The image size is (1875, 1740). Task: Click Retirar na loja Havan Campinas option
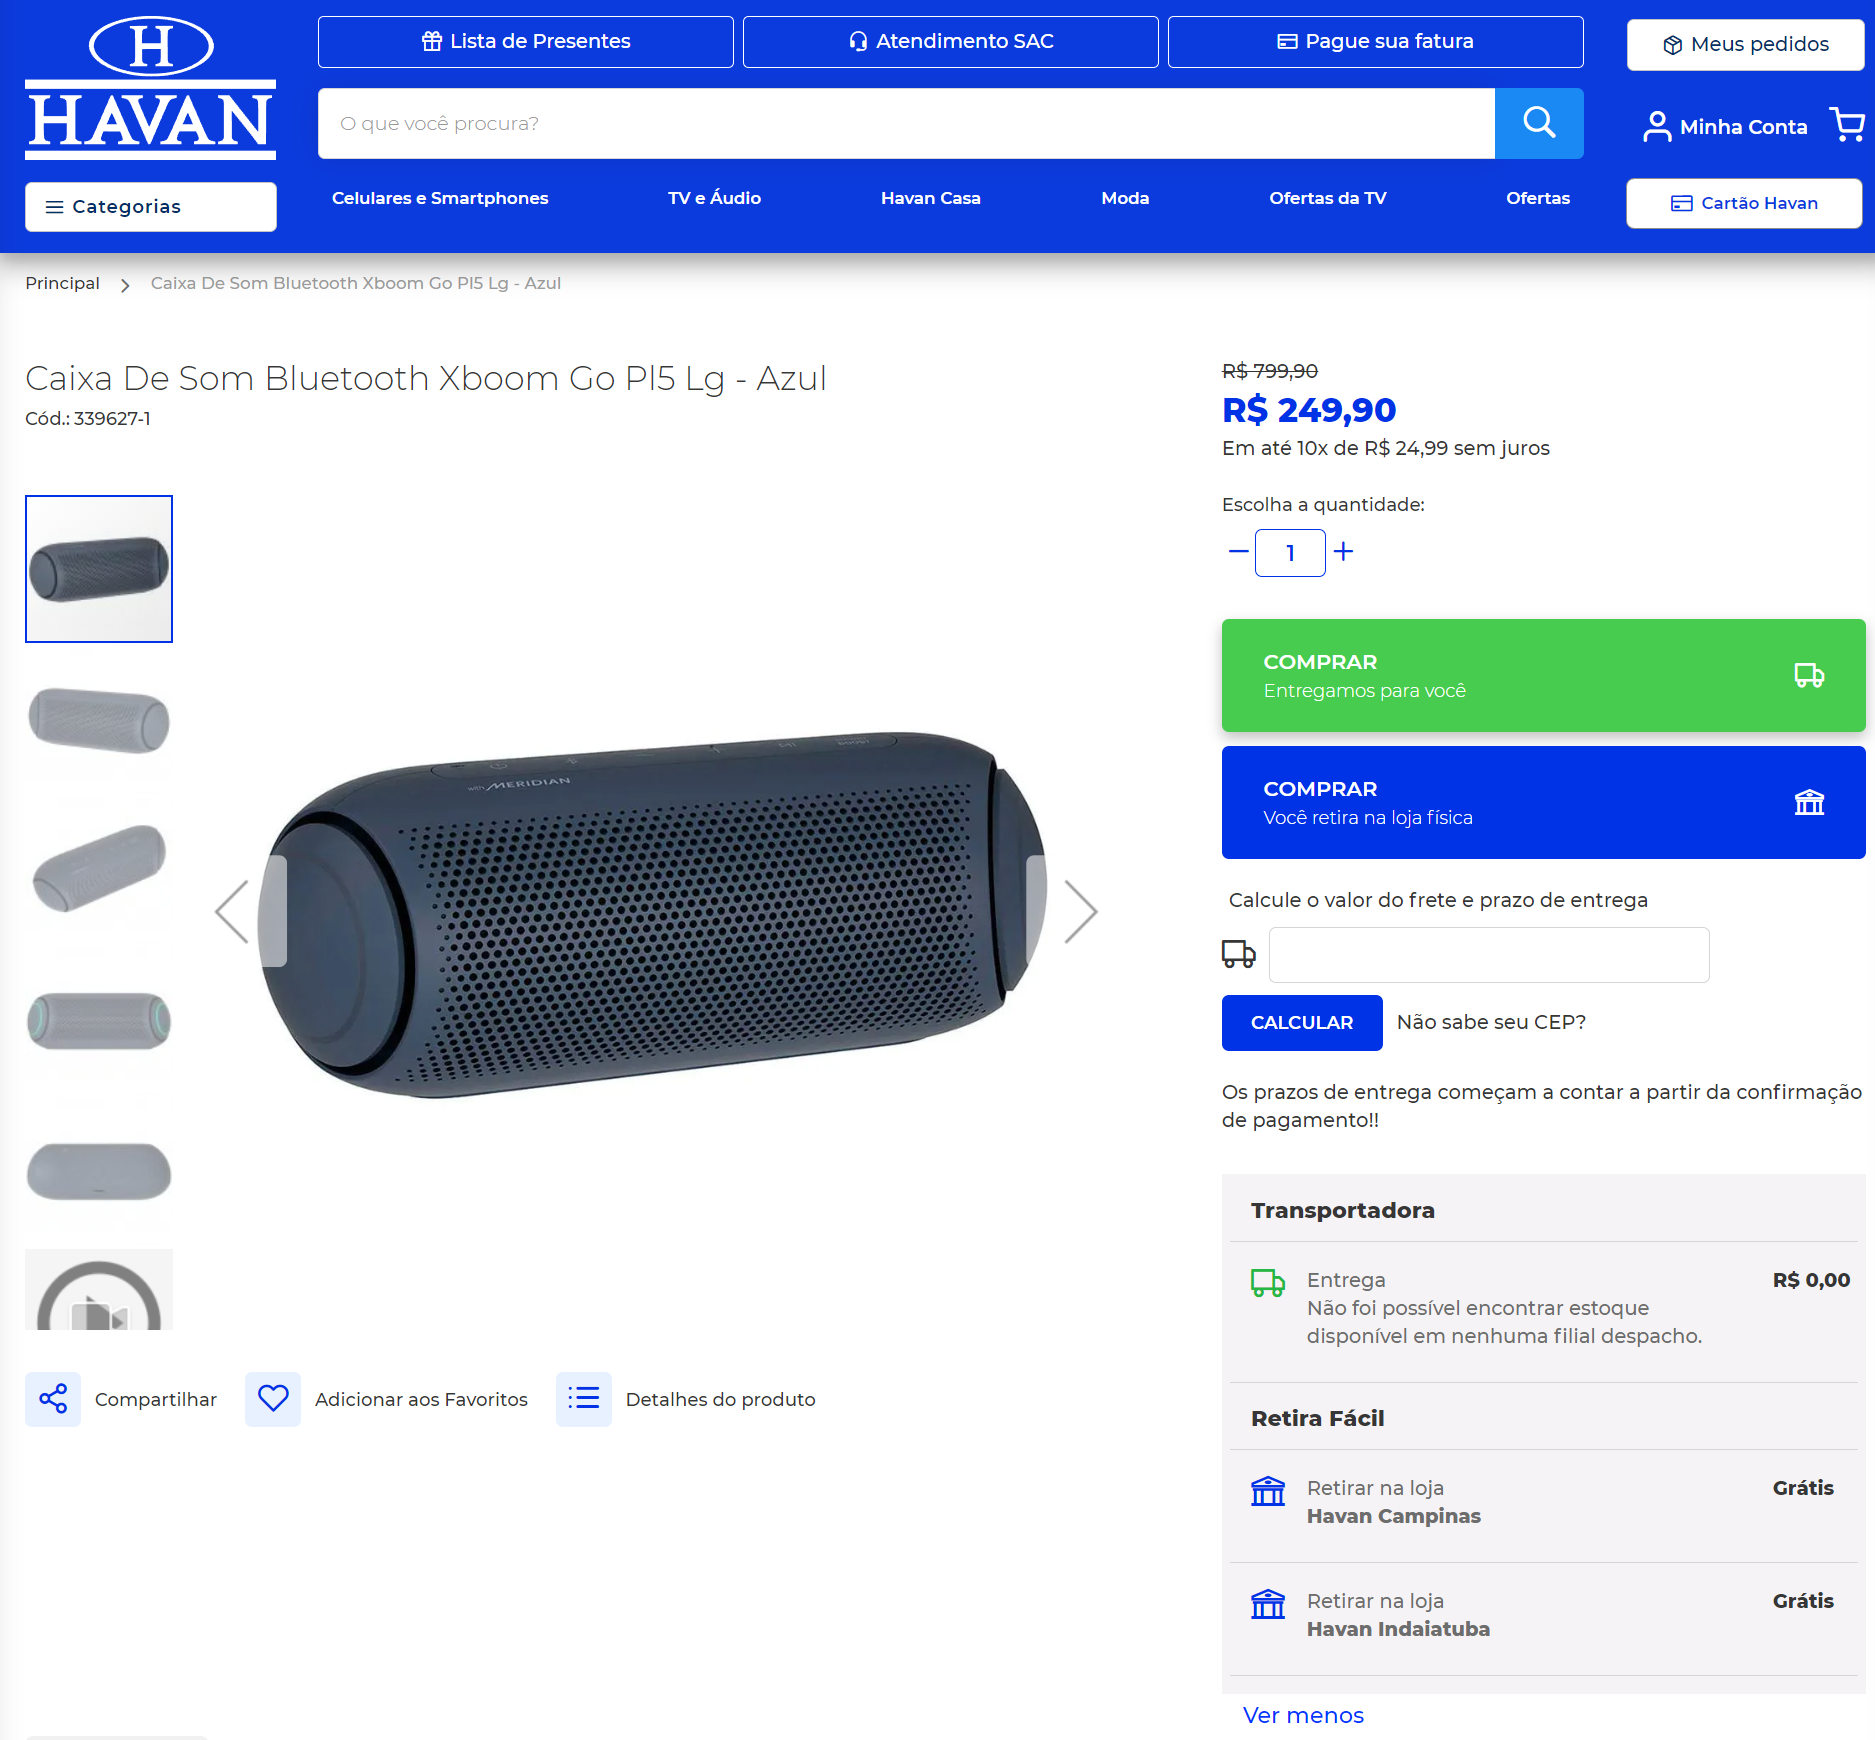(x=1544, y=1502)
